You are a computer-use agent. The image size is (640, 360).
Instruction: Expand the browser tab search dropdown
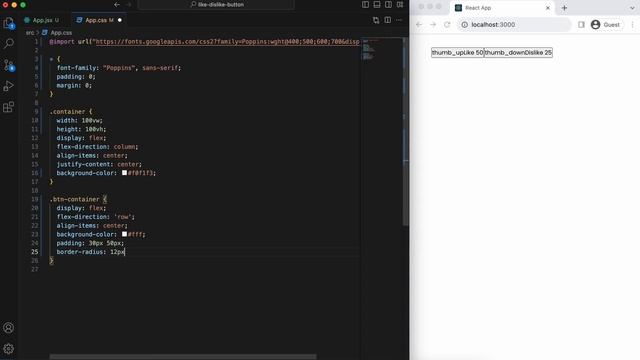[x=632, y=8]
